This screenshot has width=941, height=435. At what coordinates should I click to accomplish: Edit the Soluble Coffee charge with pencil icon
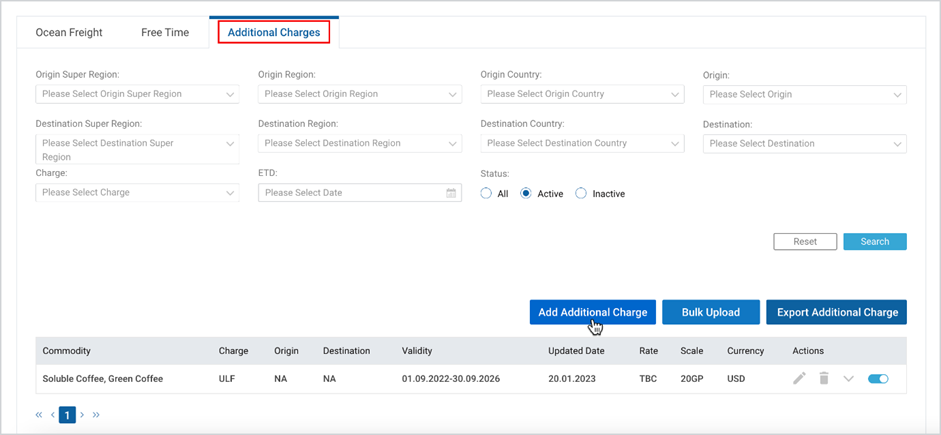tap(799, 379)
